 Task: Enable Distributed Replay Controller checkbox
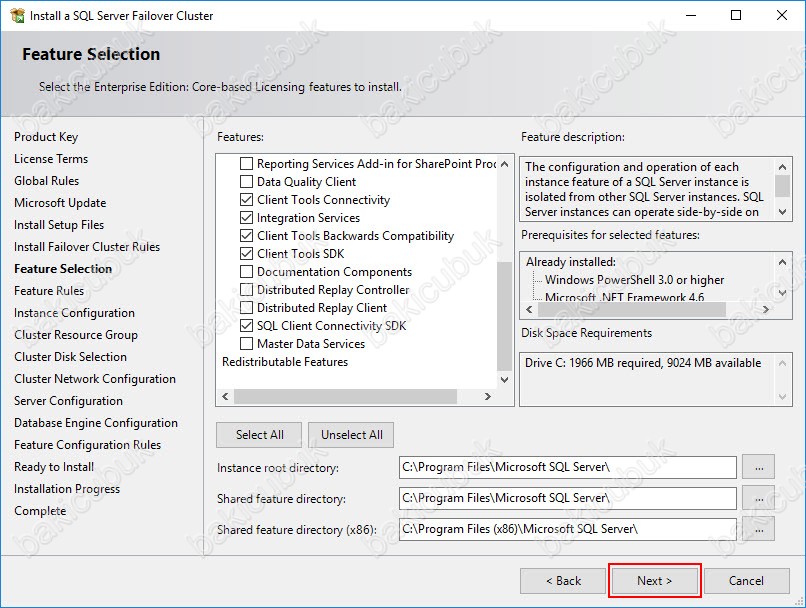click(247, 290)
